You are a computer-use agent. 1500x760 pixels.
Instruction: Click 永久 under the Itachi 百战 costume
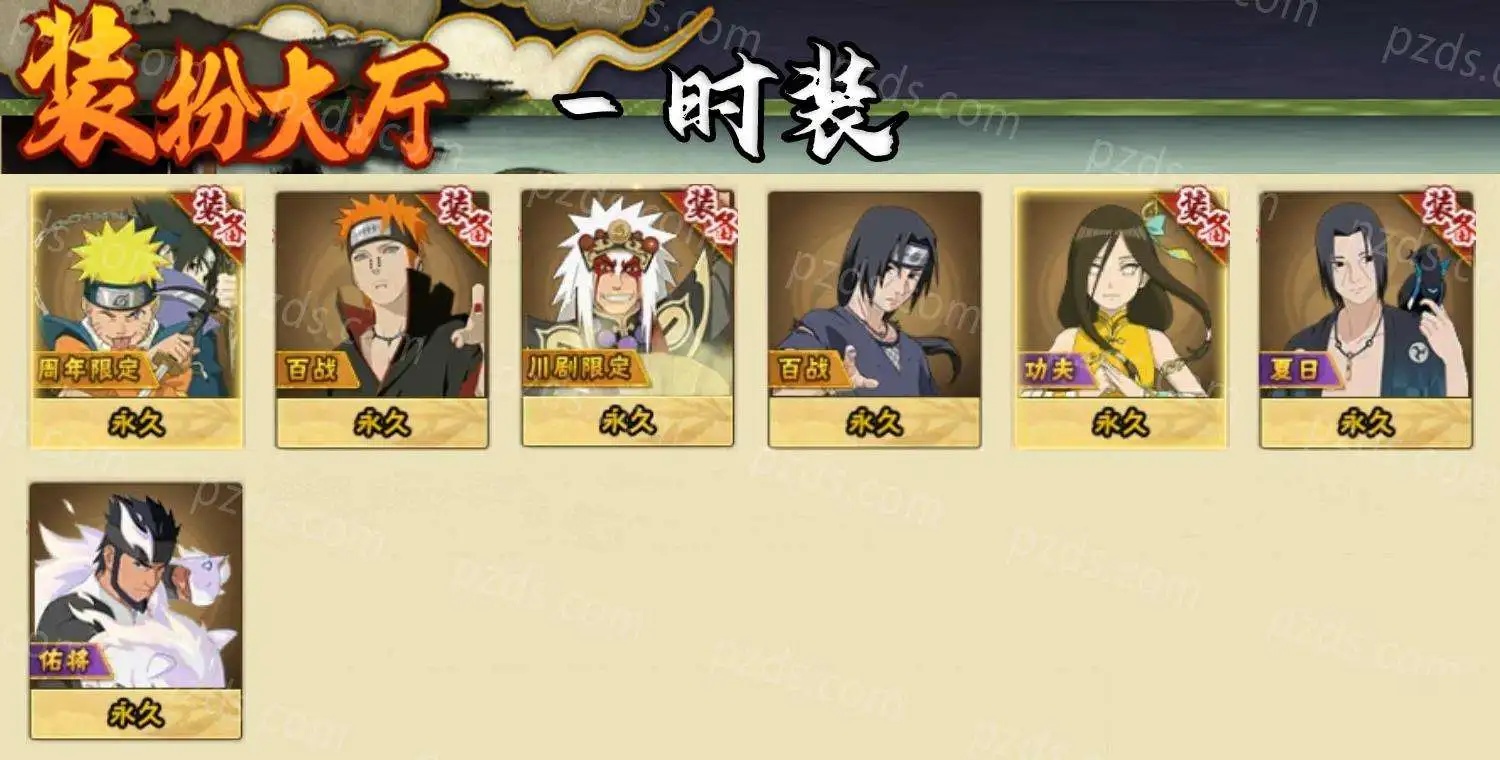point(874,423)
